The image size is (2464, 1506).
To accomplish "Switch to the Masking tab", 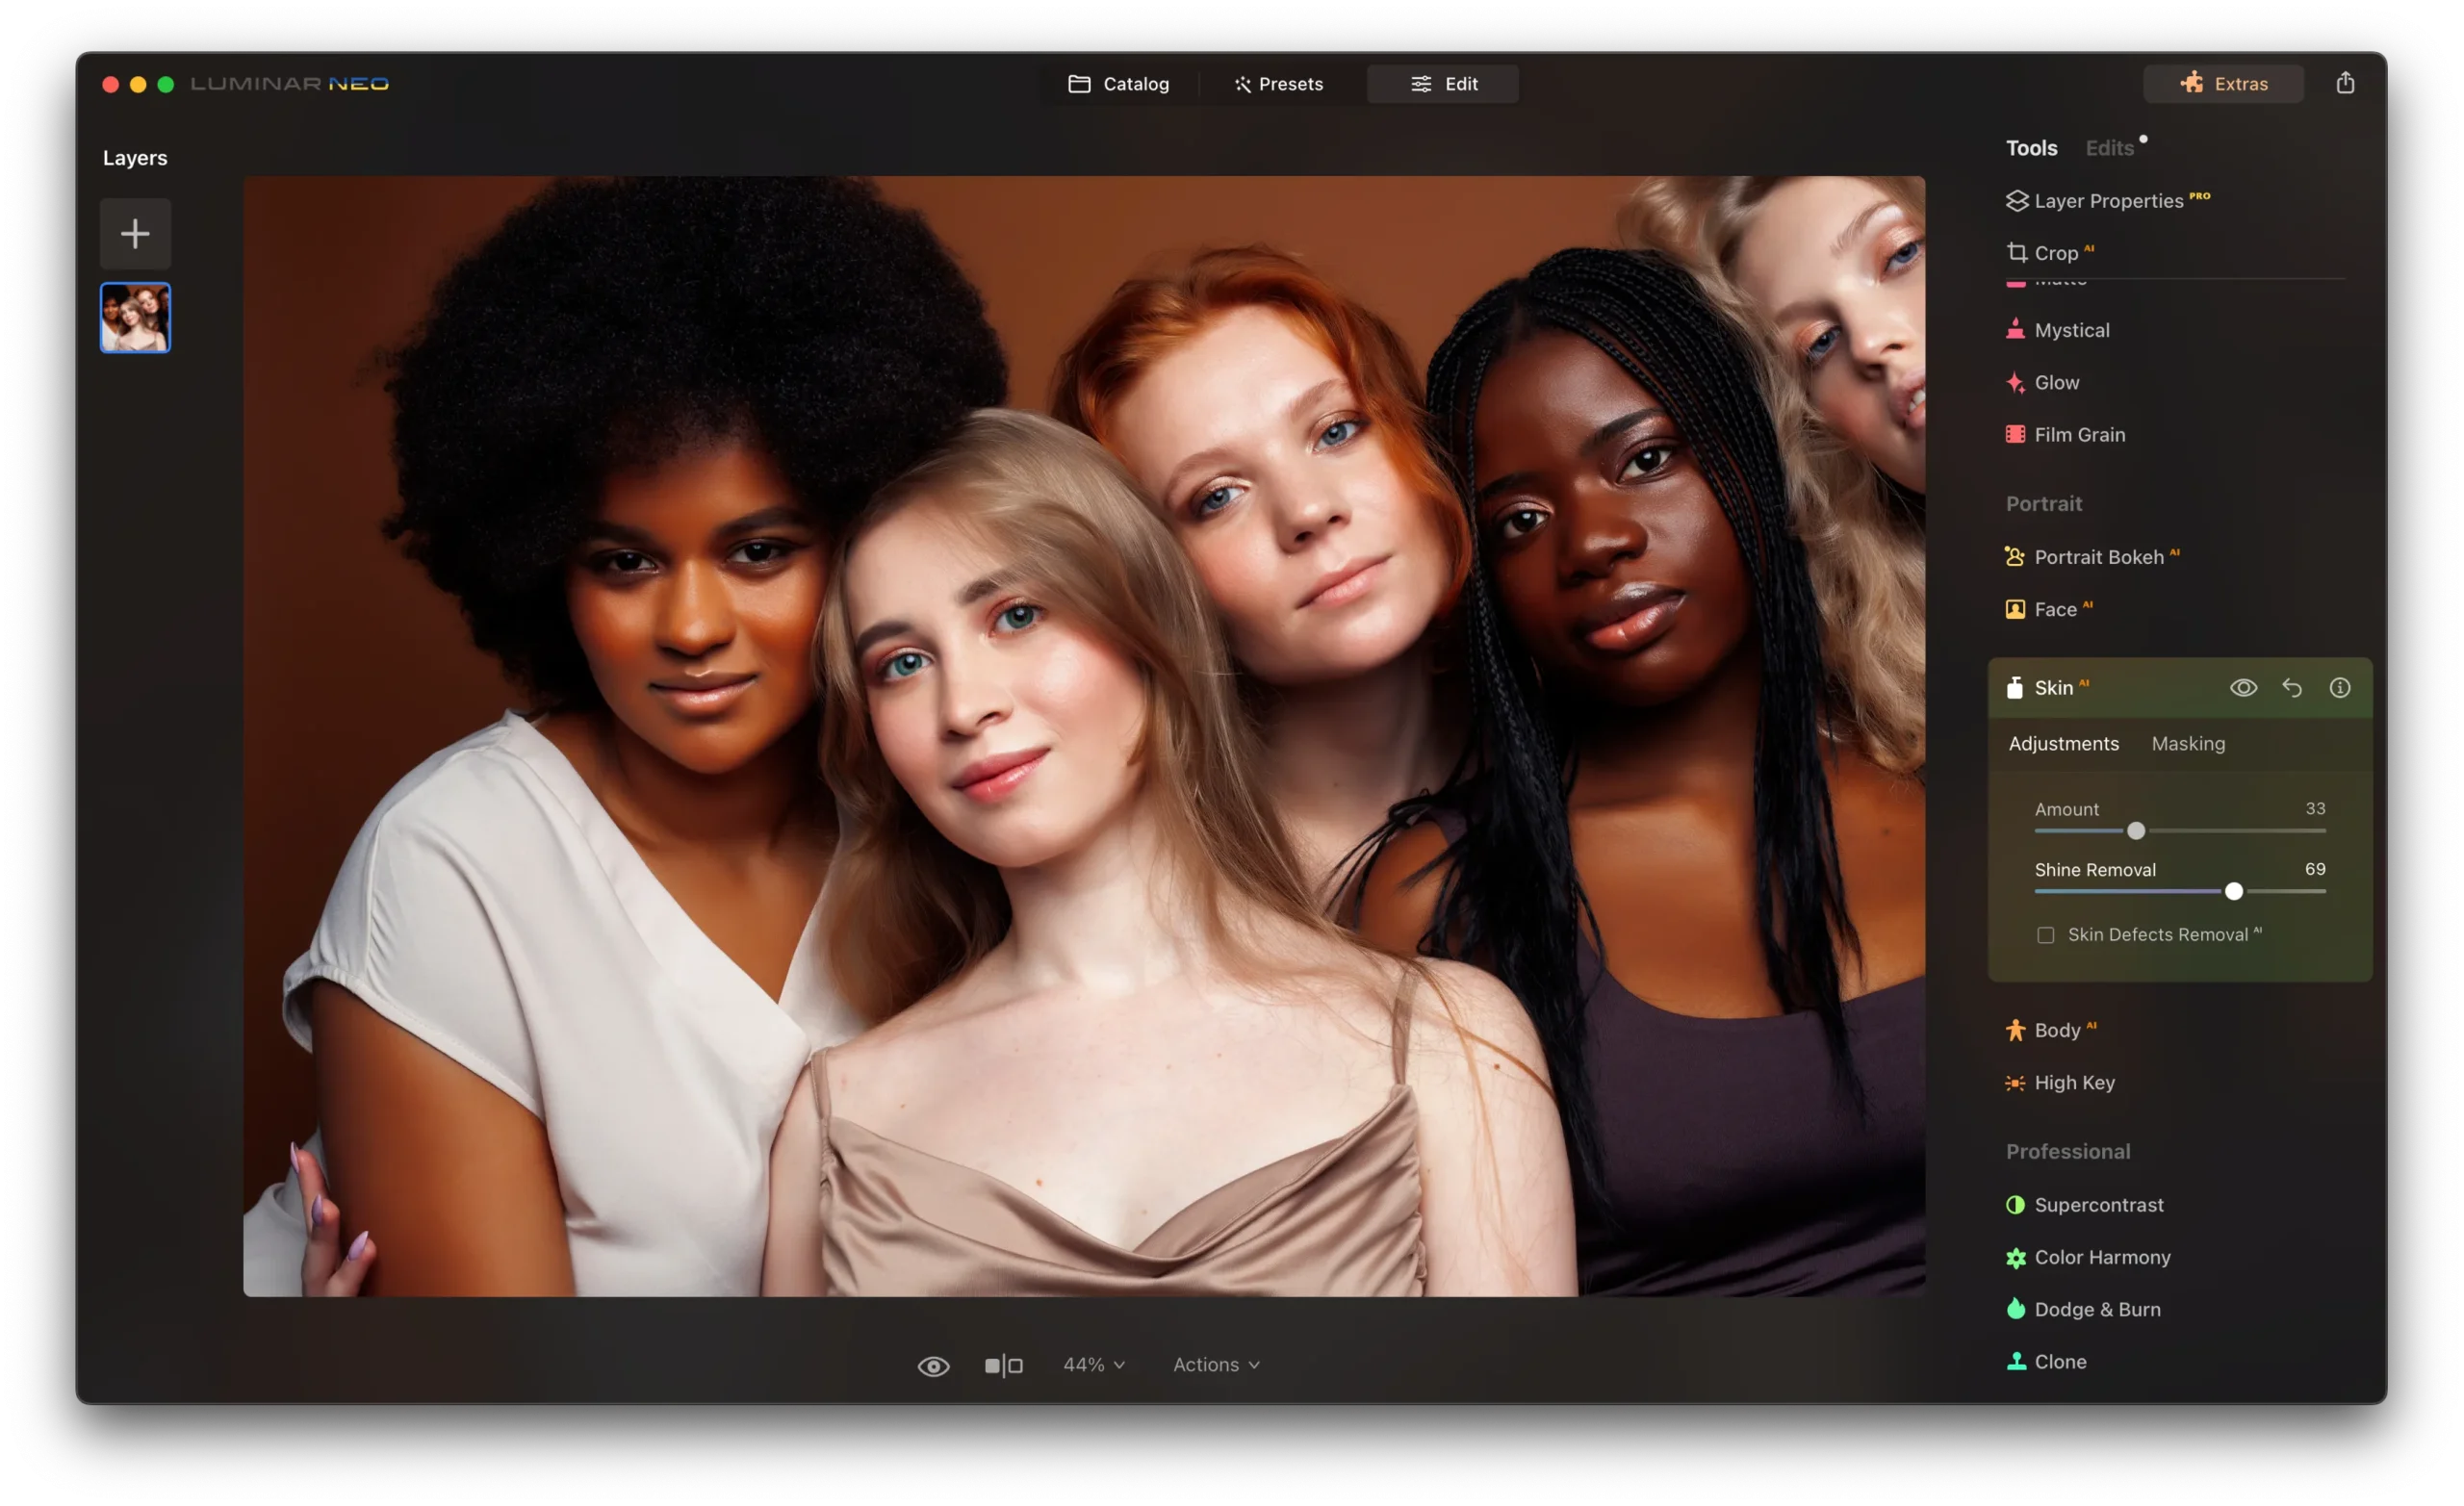I will tap(2188, 743).
